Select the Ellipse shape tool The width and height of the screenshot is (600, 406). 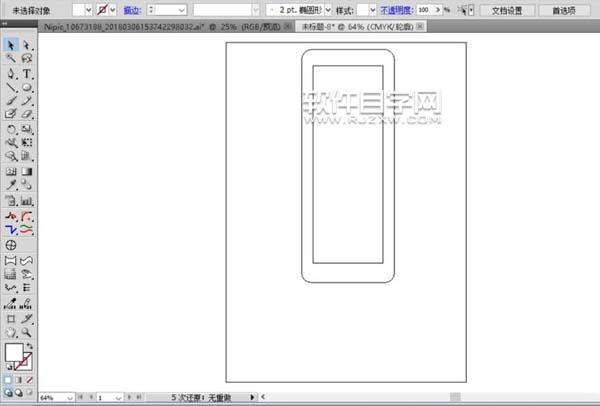[x=26, y=87]
